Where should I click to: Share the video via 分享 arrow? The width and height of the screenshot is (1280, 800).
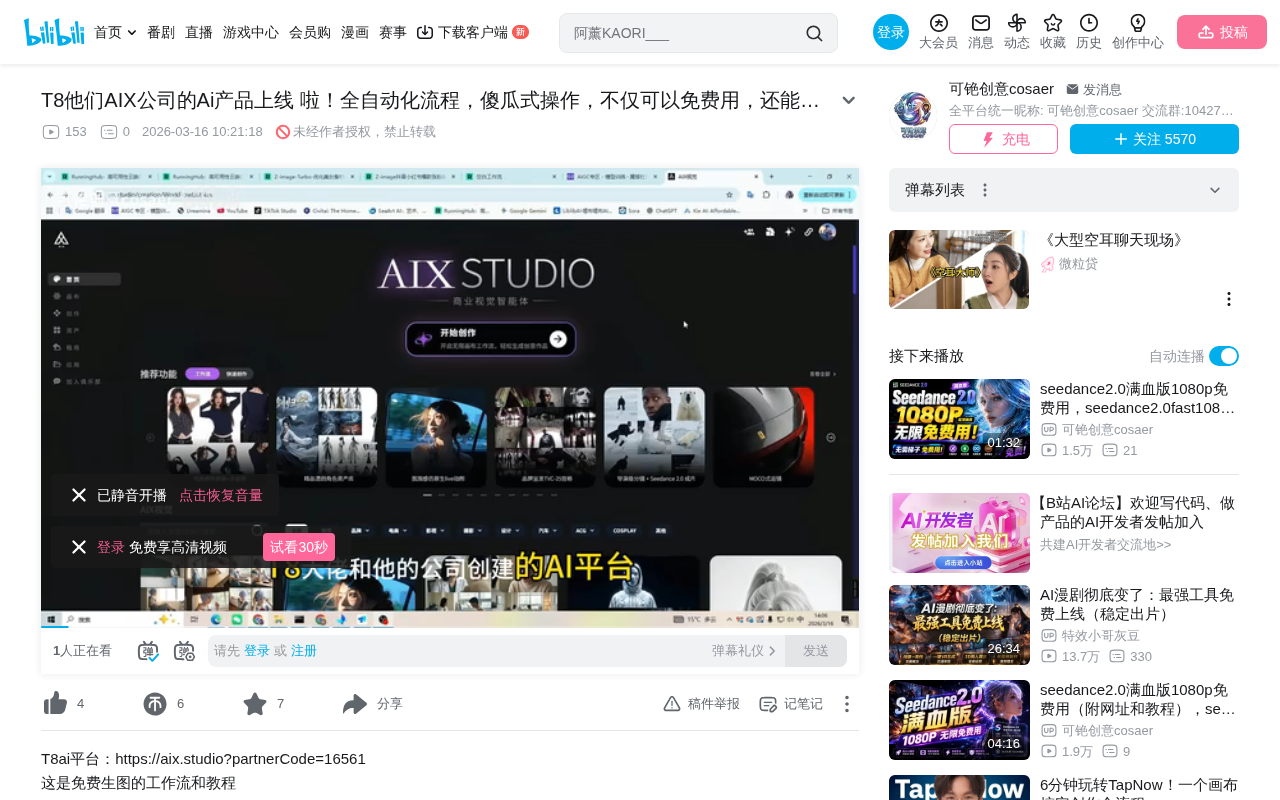(355, 704)
